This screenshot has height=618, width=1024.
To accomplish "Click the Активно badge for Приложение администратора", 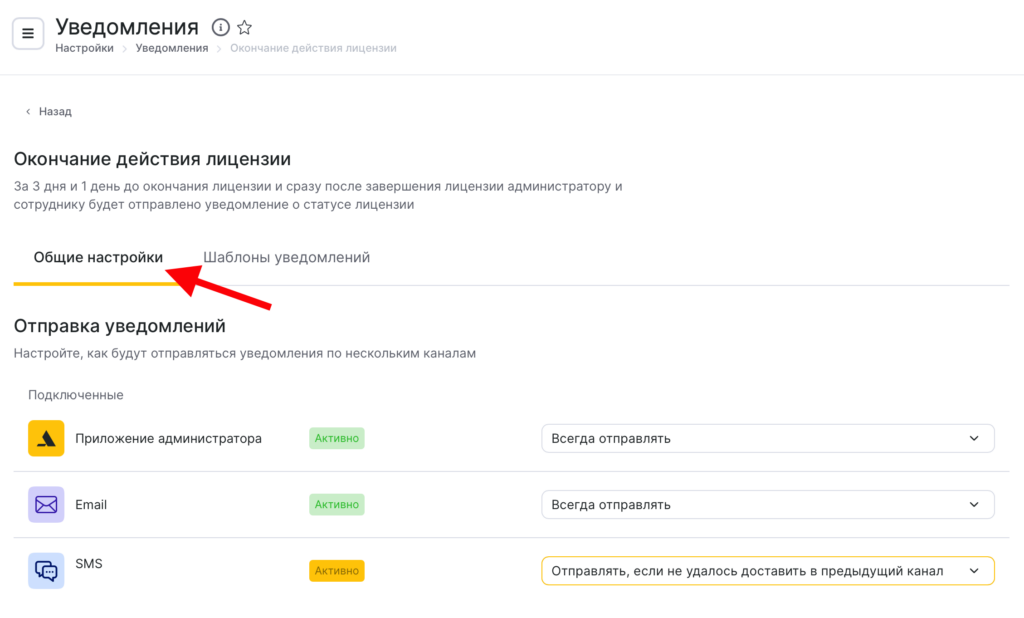I will pos(336,438).
